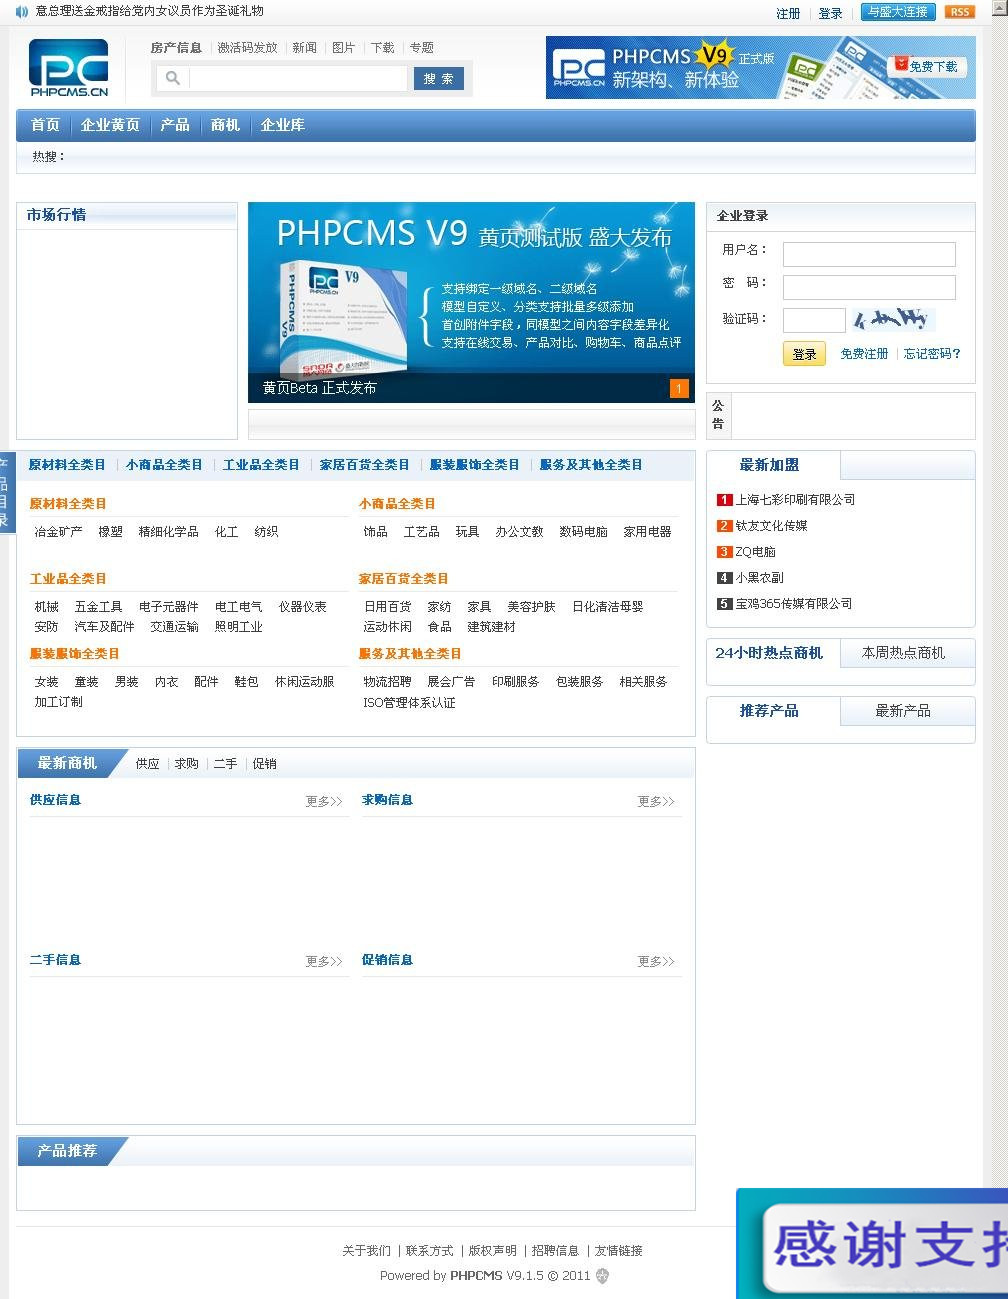Open the ISO管理体系认证 link
This screenshot has width=1008, height=1299.
(x=409, y=703)
